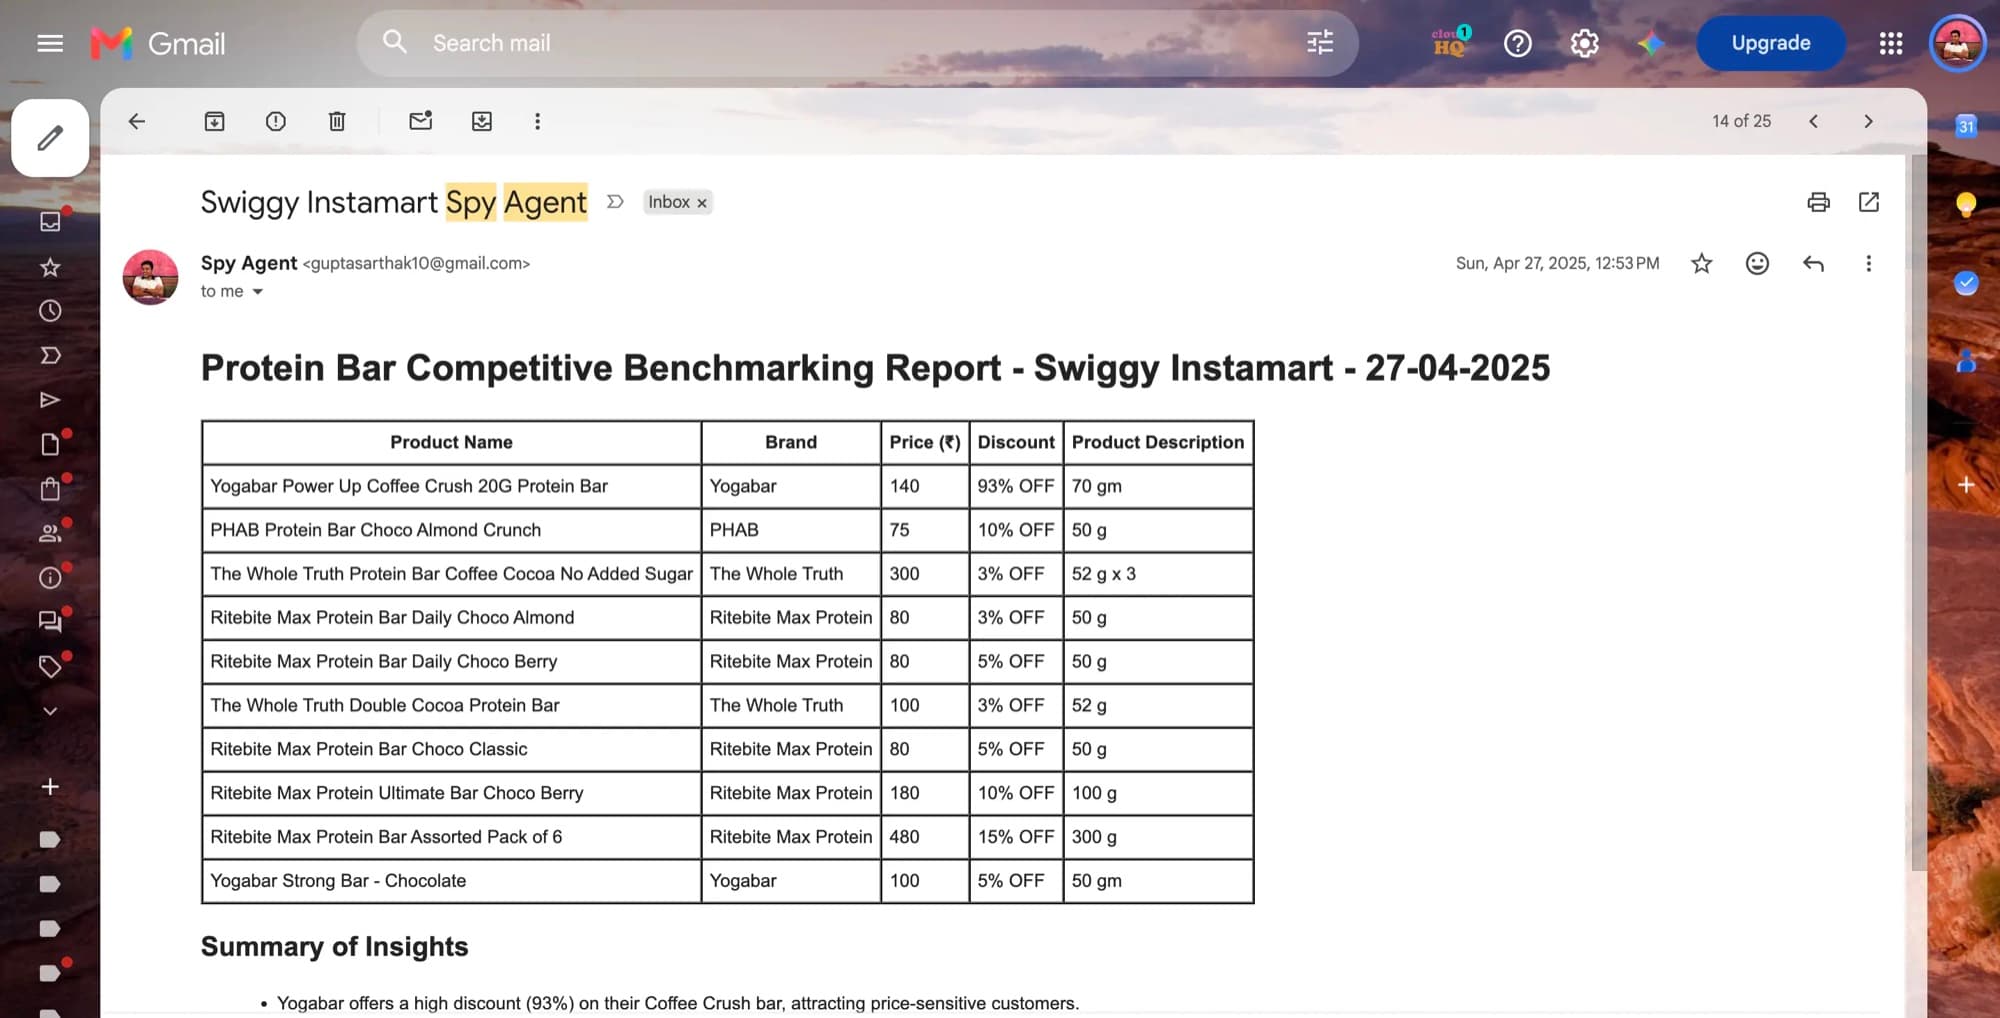Image resolution: width=2000 pixels, height=1018 pixels.
Task: Click the Move to Inbox toolbar icon
Action: tap(482, 121)
